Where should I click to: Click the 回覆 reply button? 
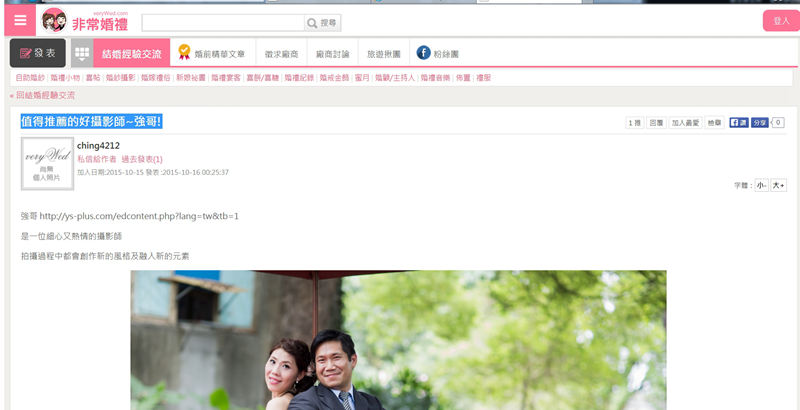click(656, 123)
